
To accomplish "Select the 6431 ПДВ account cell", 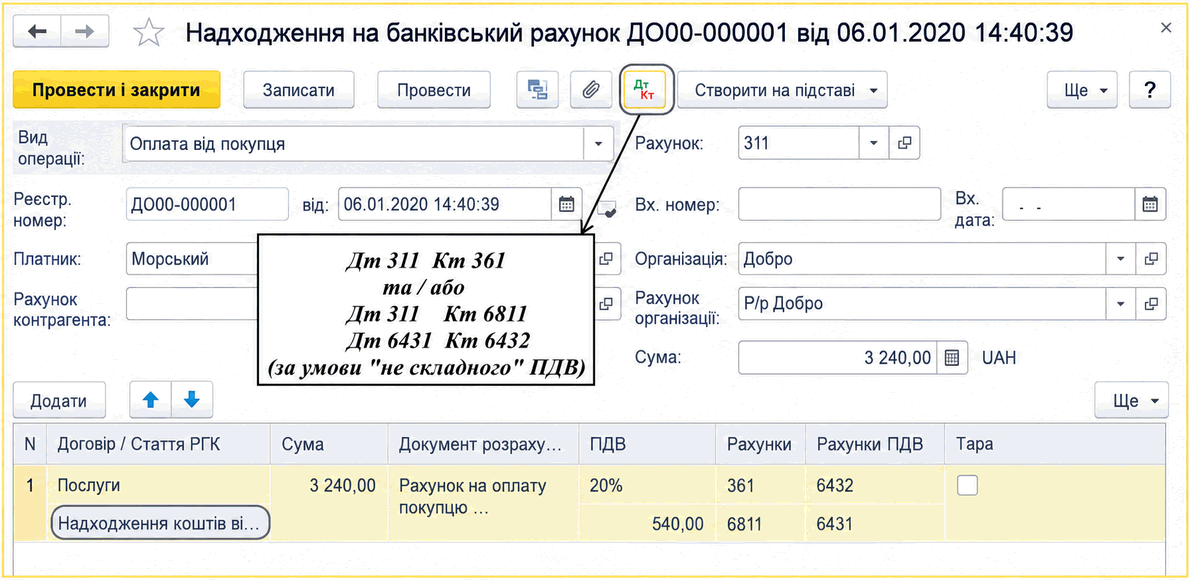I will [875, 523].
